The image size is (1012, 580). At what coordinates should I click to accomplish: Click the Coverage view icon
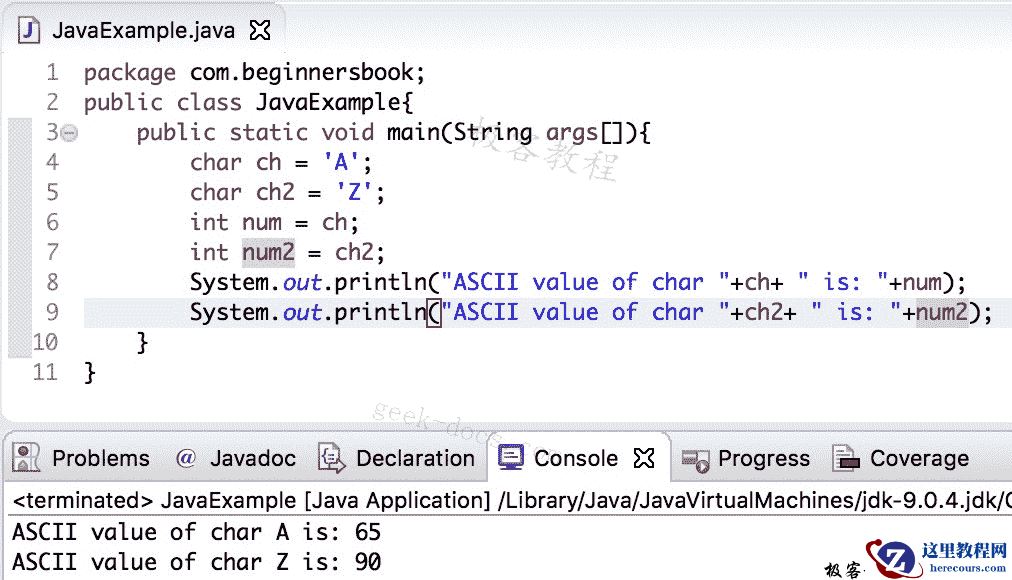pyautogui.click(x=848, y=458)
